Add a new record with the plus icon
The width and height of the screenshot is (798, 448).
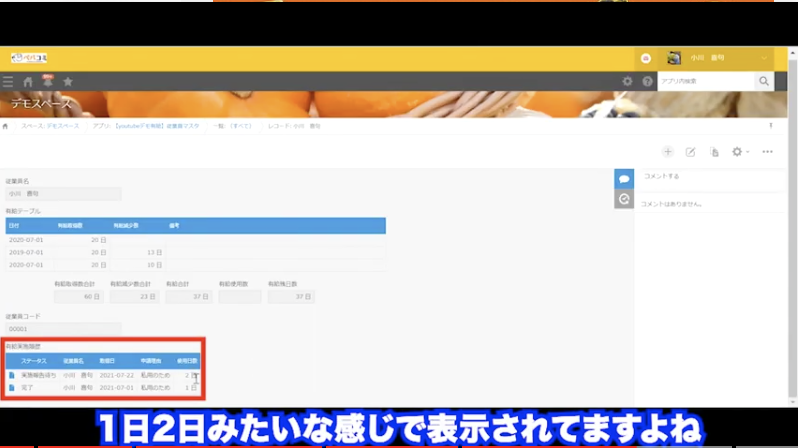668,152
